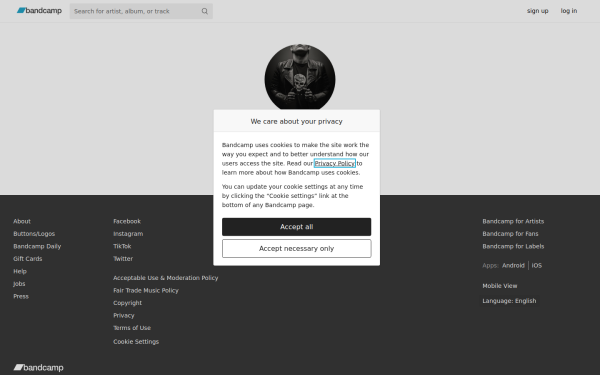Screen dimensions: 600x375
Task: Open the Jobs link
Action: [x=19, y=284]
